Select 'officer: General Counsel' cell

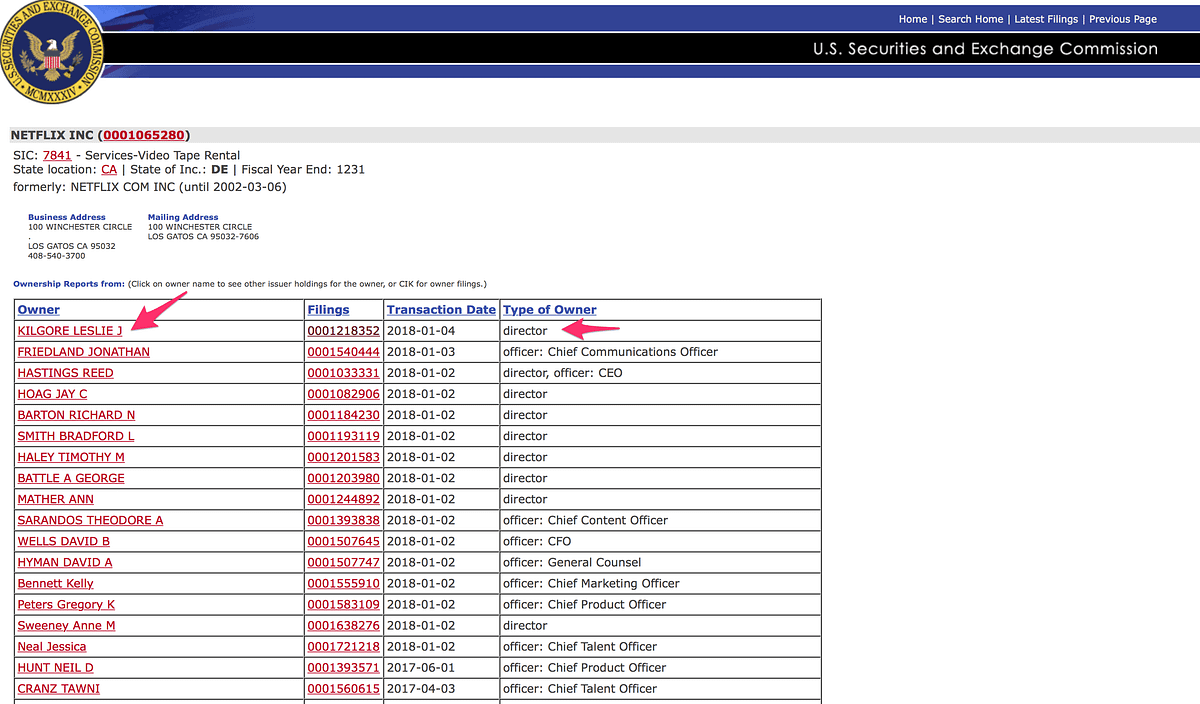pyautogui.click(x=660, y=562)
